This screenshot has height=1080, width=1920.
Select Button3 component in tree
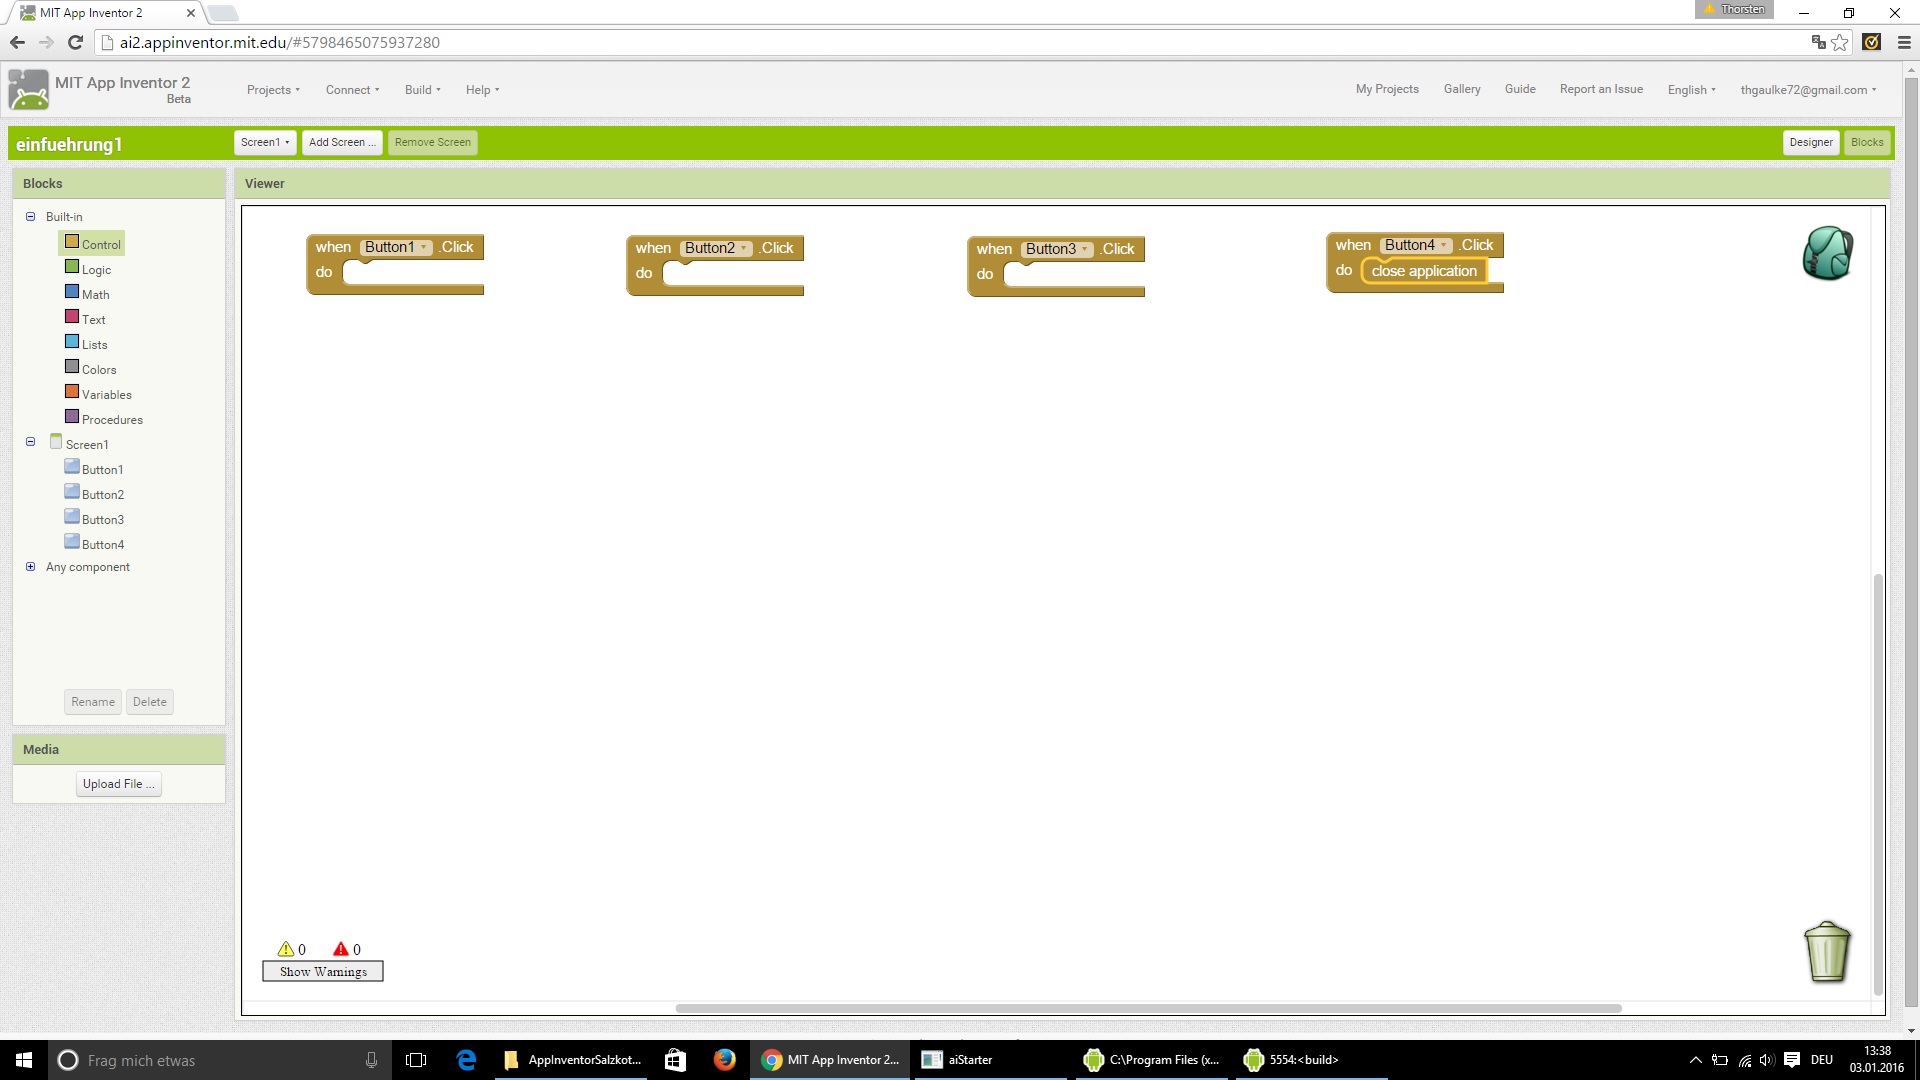pyautogui.click(x=94, y=519)
